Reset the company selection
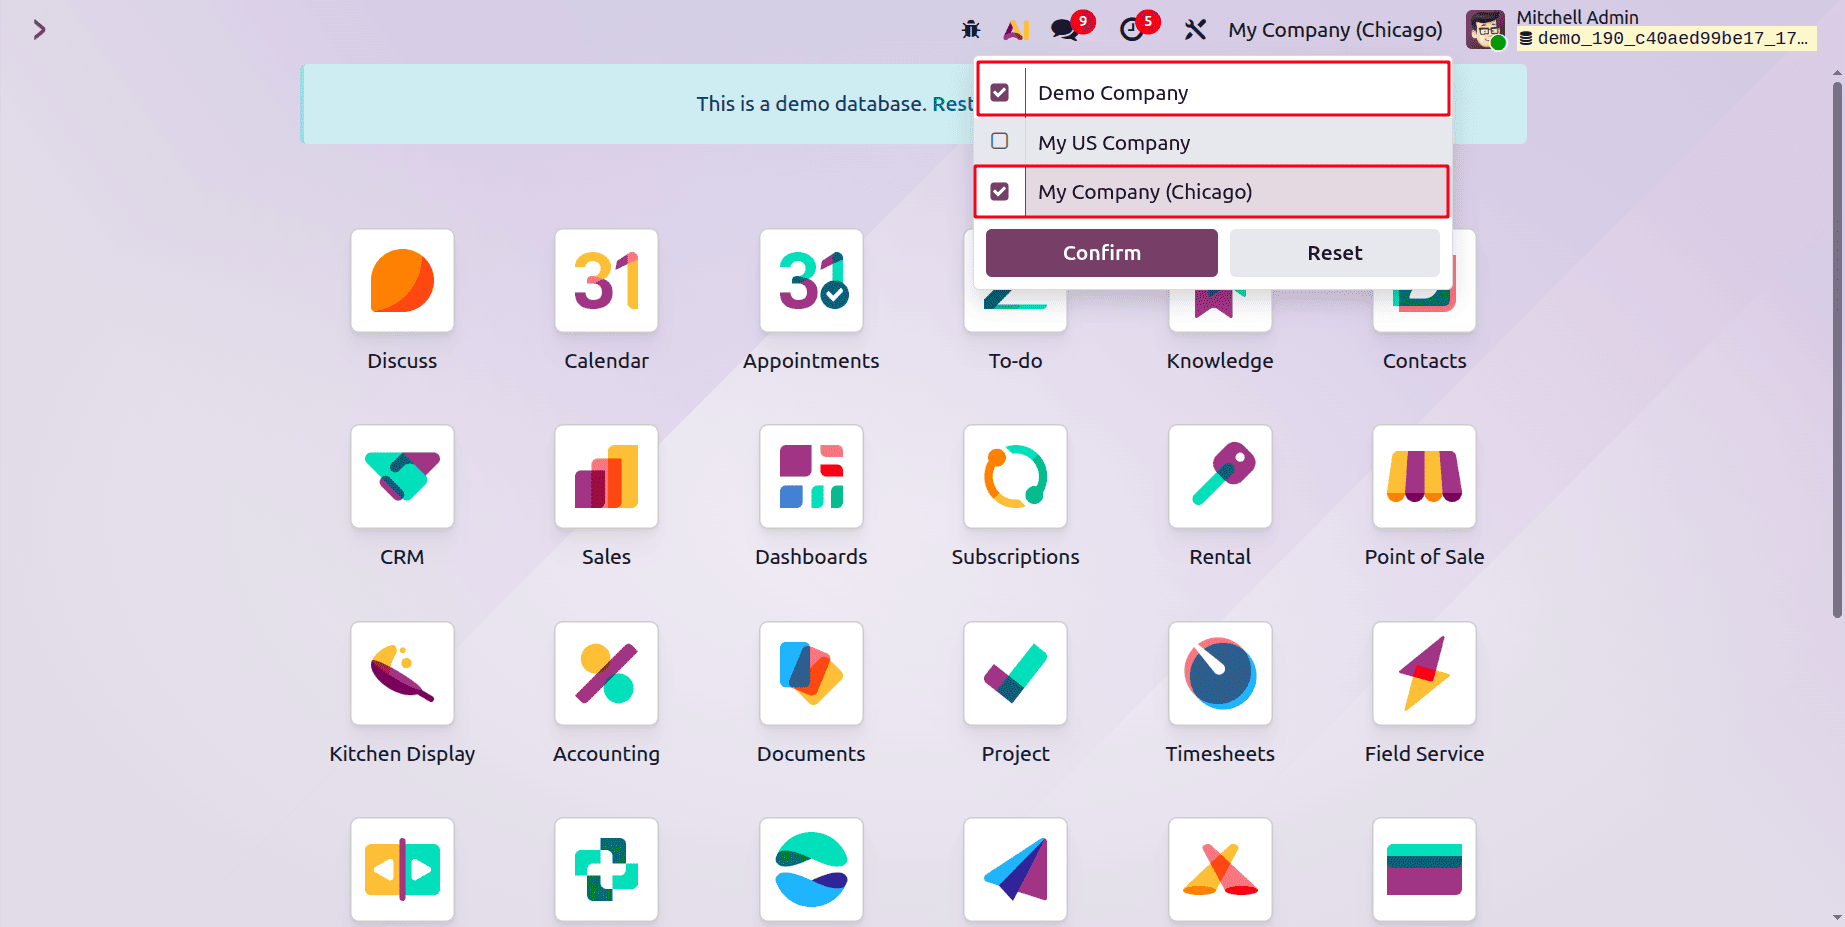 click(x=1334, y=252)
